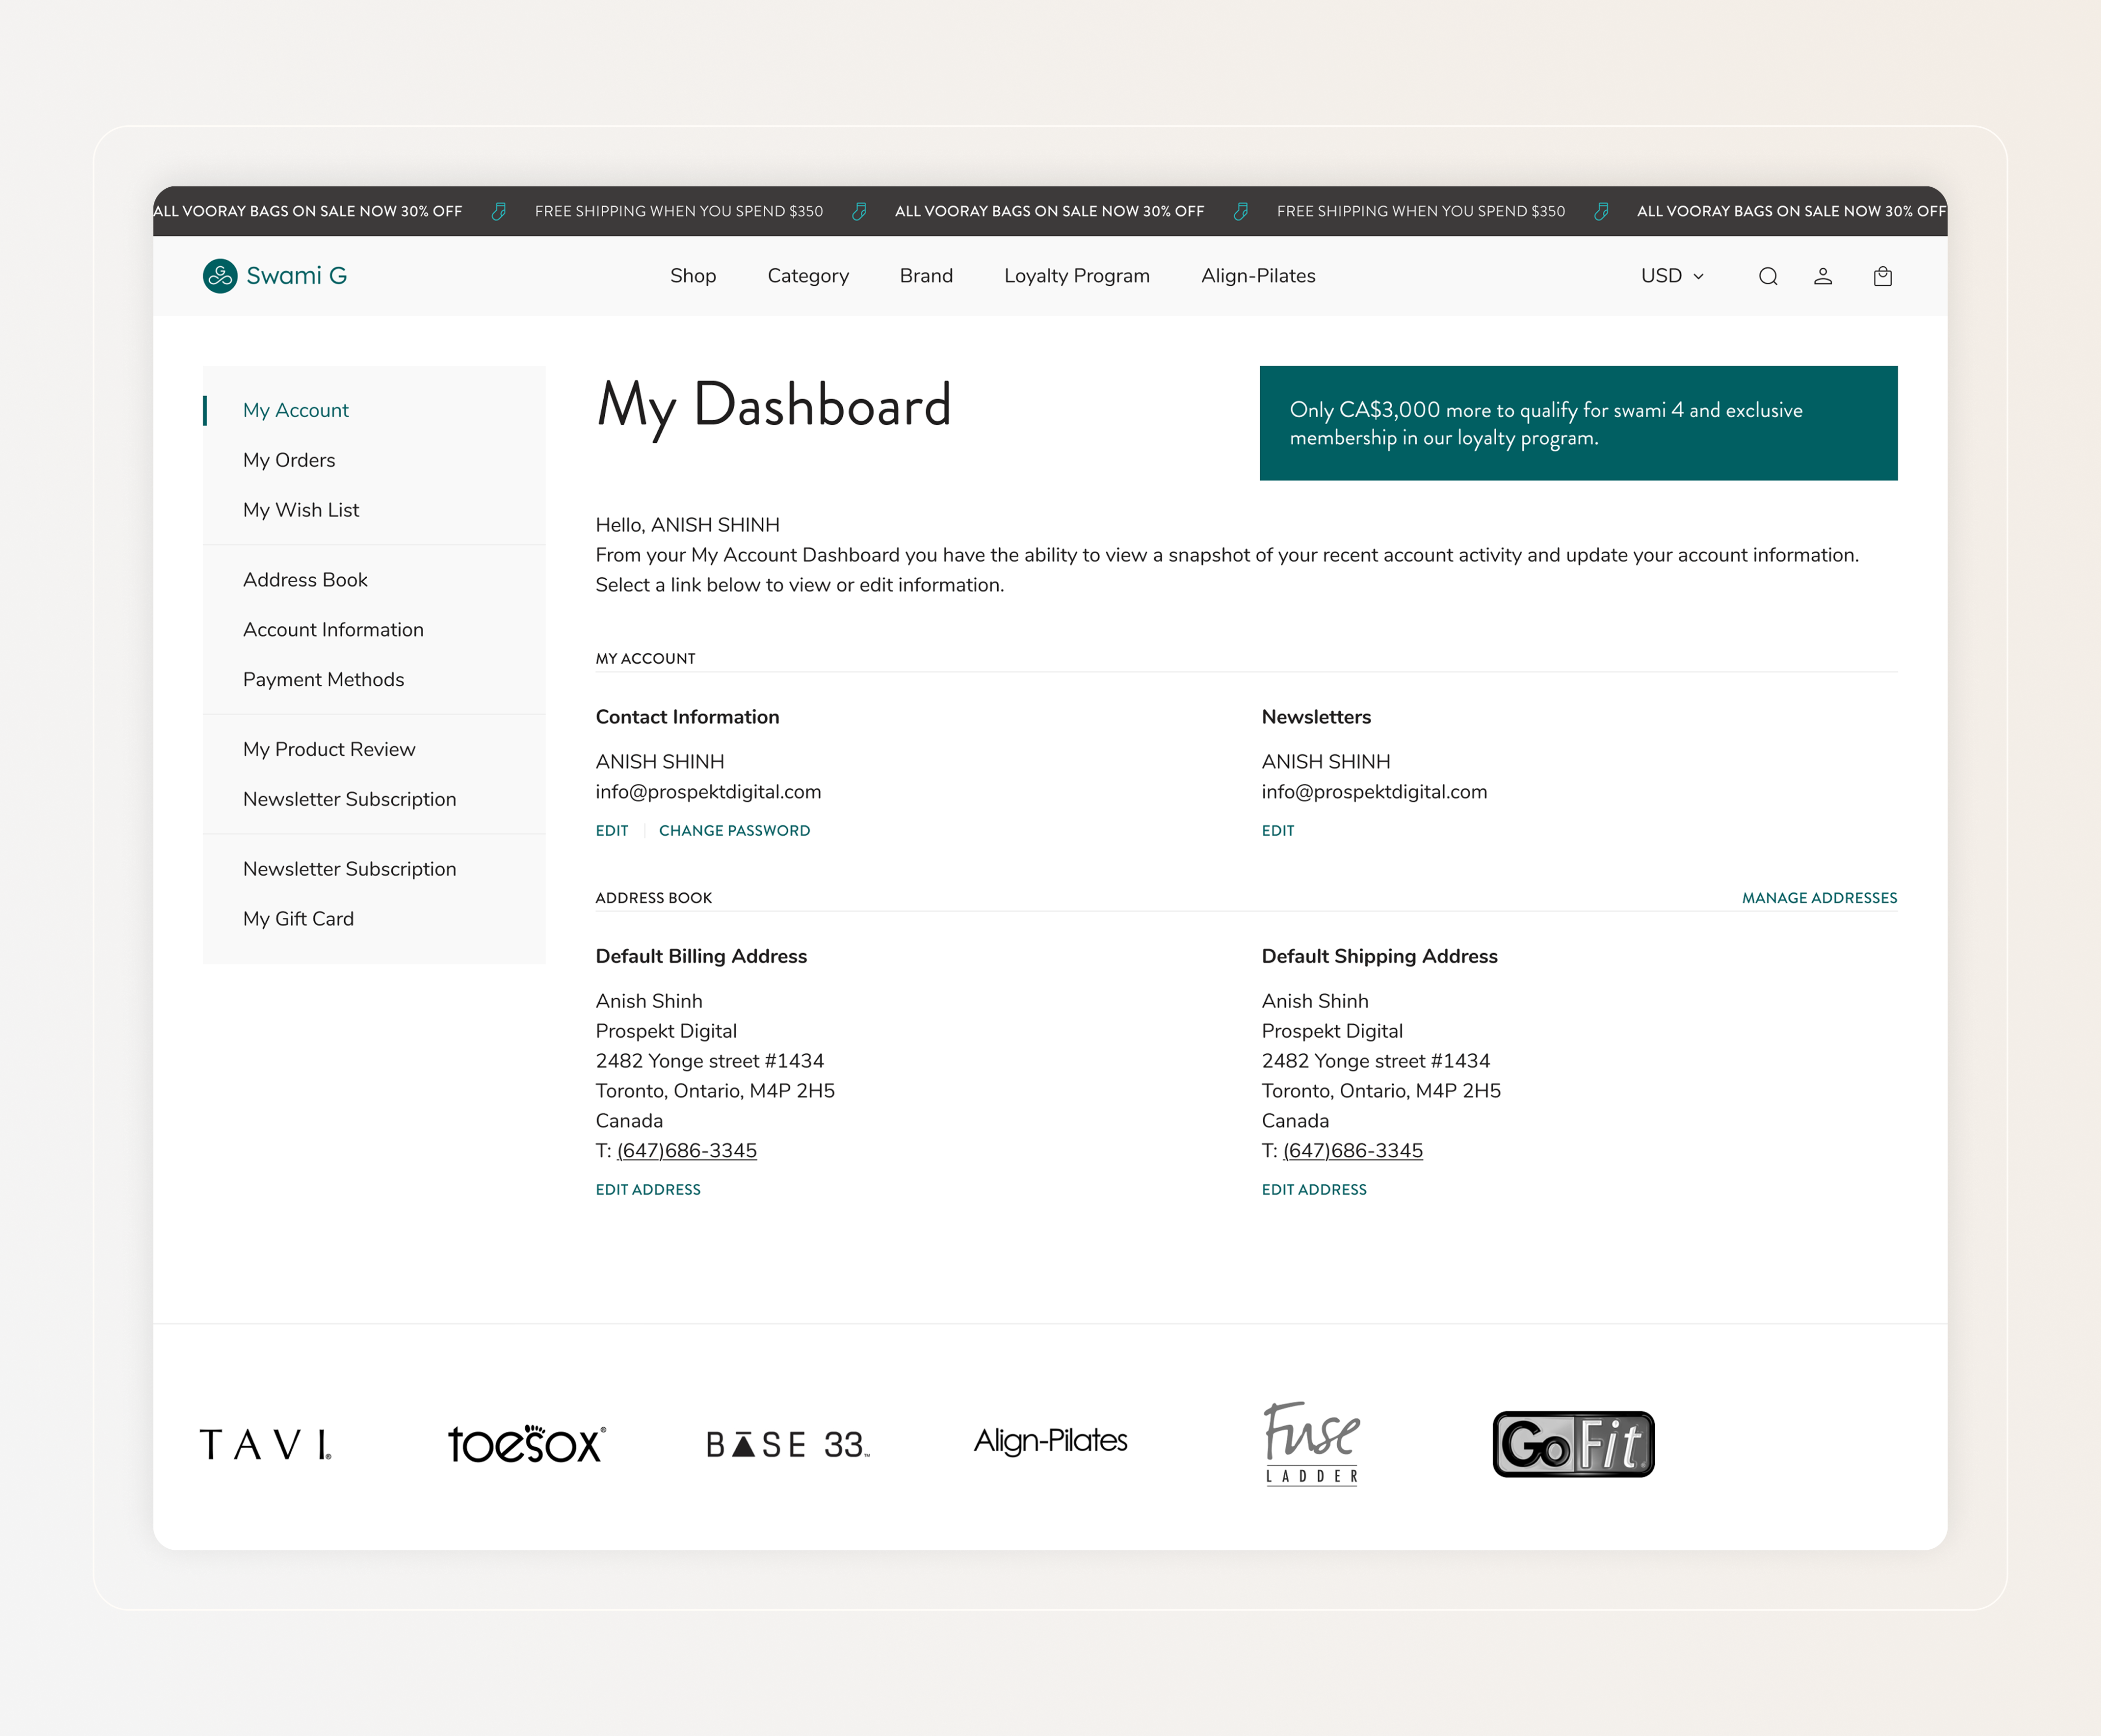Click the 'My Dashboard' heading
This screenshot has width=2101, height=1736.
click(774, 406)
